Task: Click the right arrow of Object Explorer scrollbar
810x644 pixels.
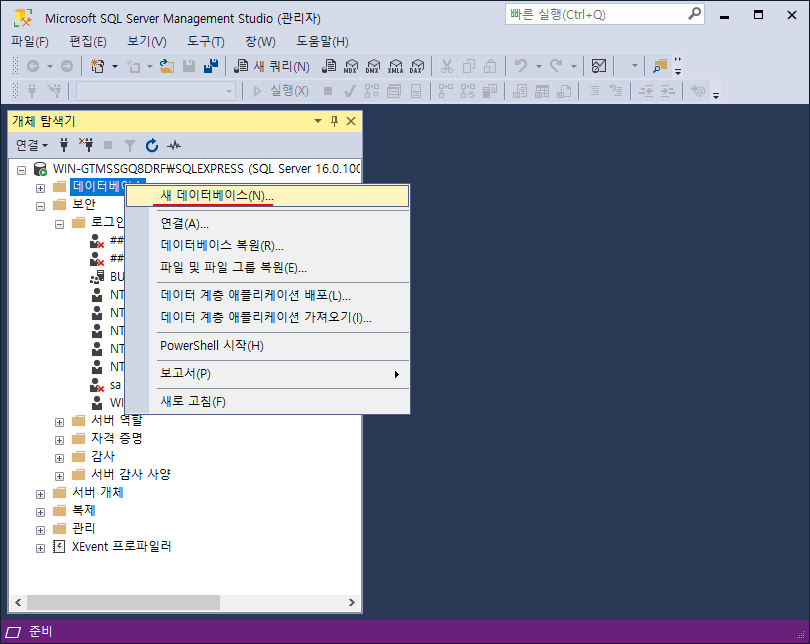Action: [x=352, y=602]
